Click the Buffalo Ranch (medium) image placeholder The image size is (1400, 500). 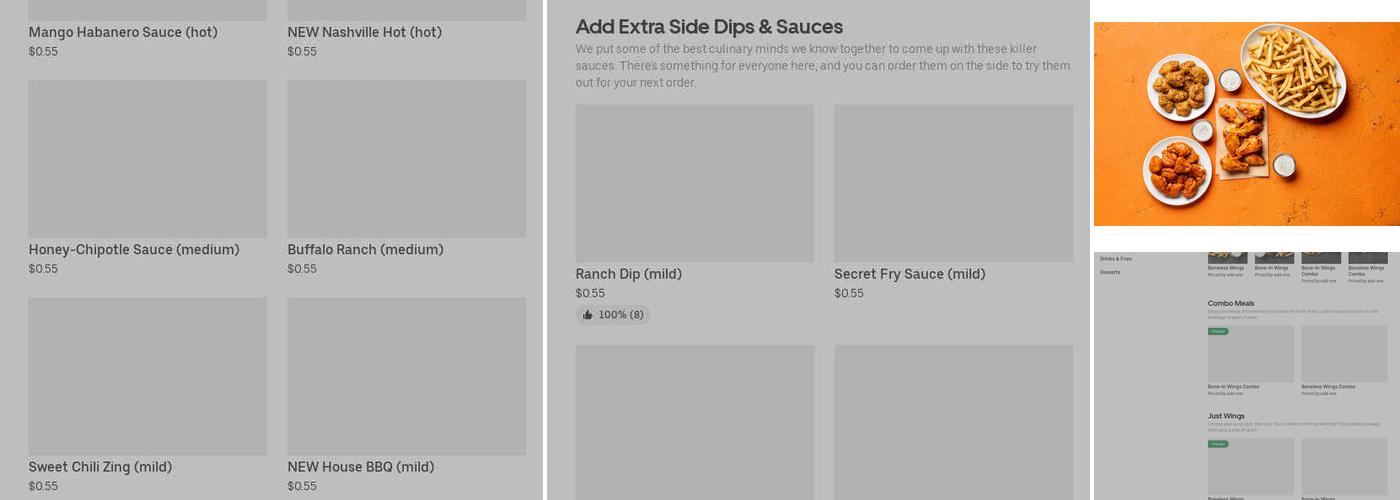[x=406, y=159]
